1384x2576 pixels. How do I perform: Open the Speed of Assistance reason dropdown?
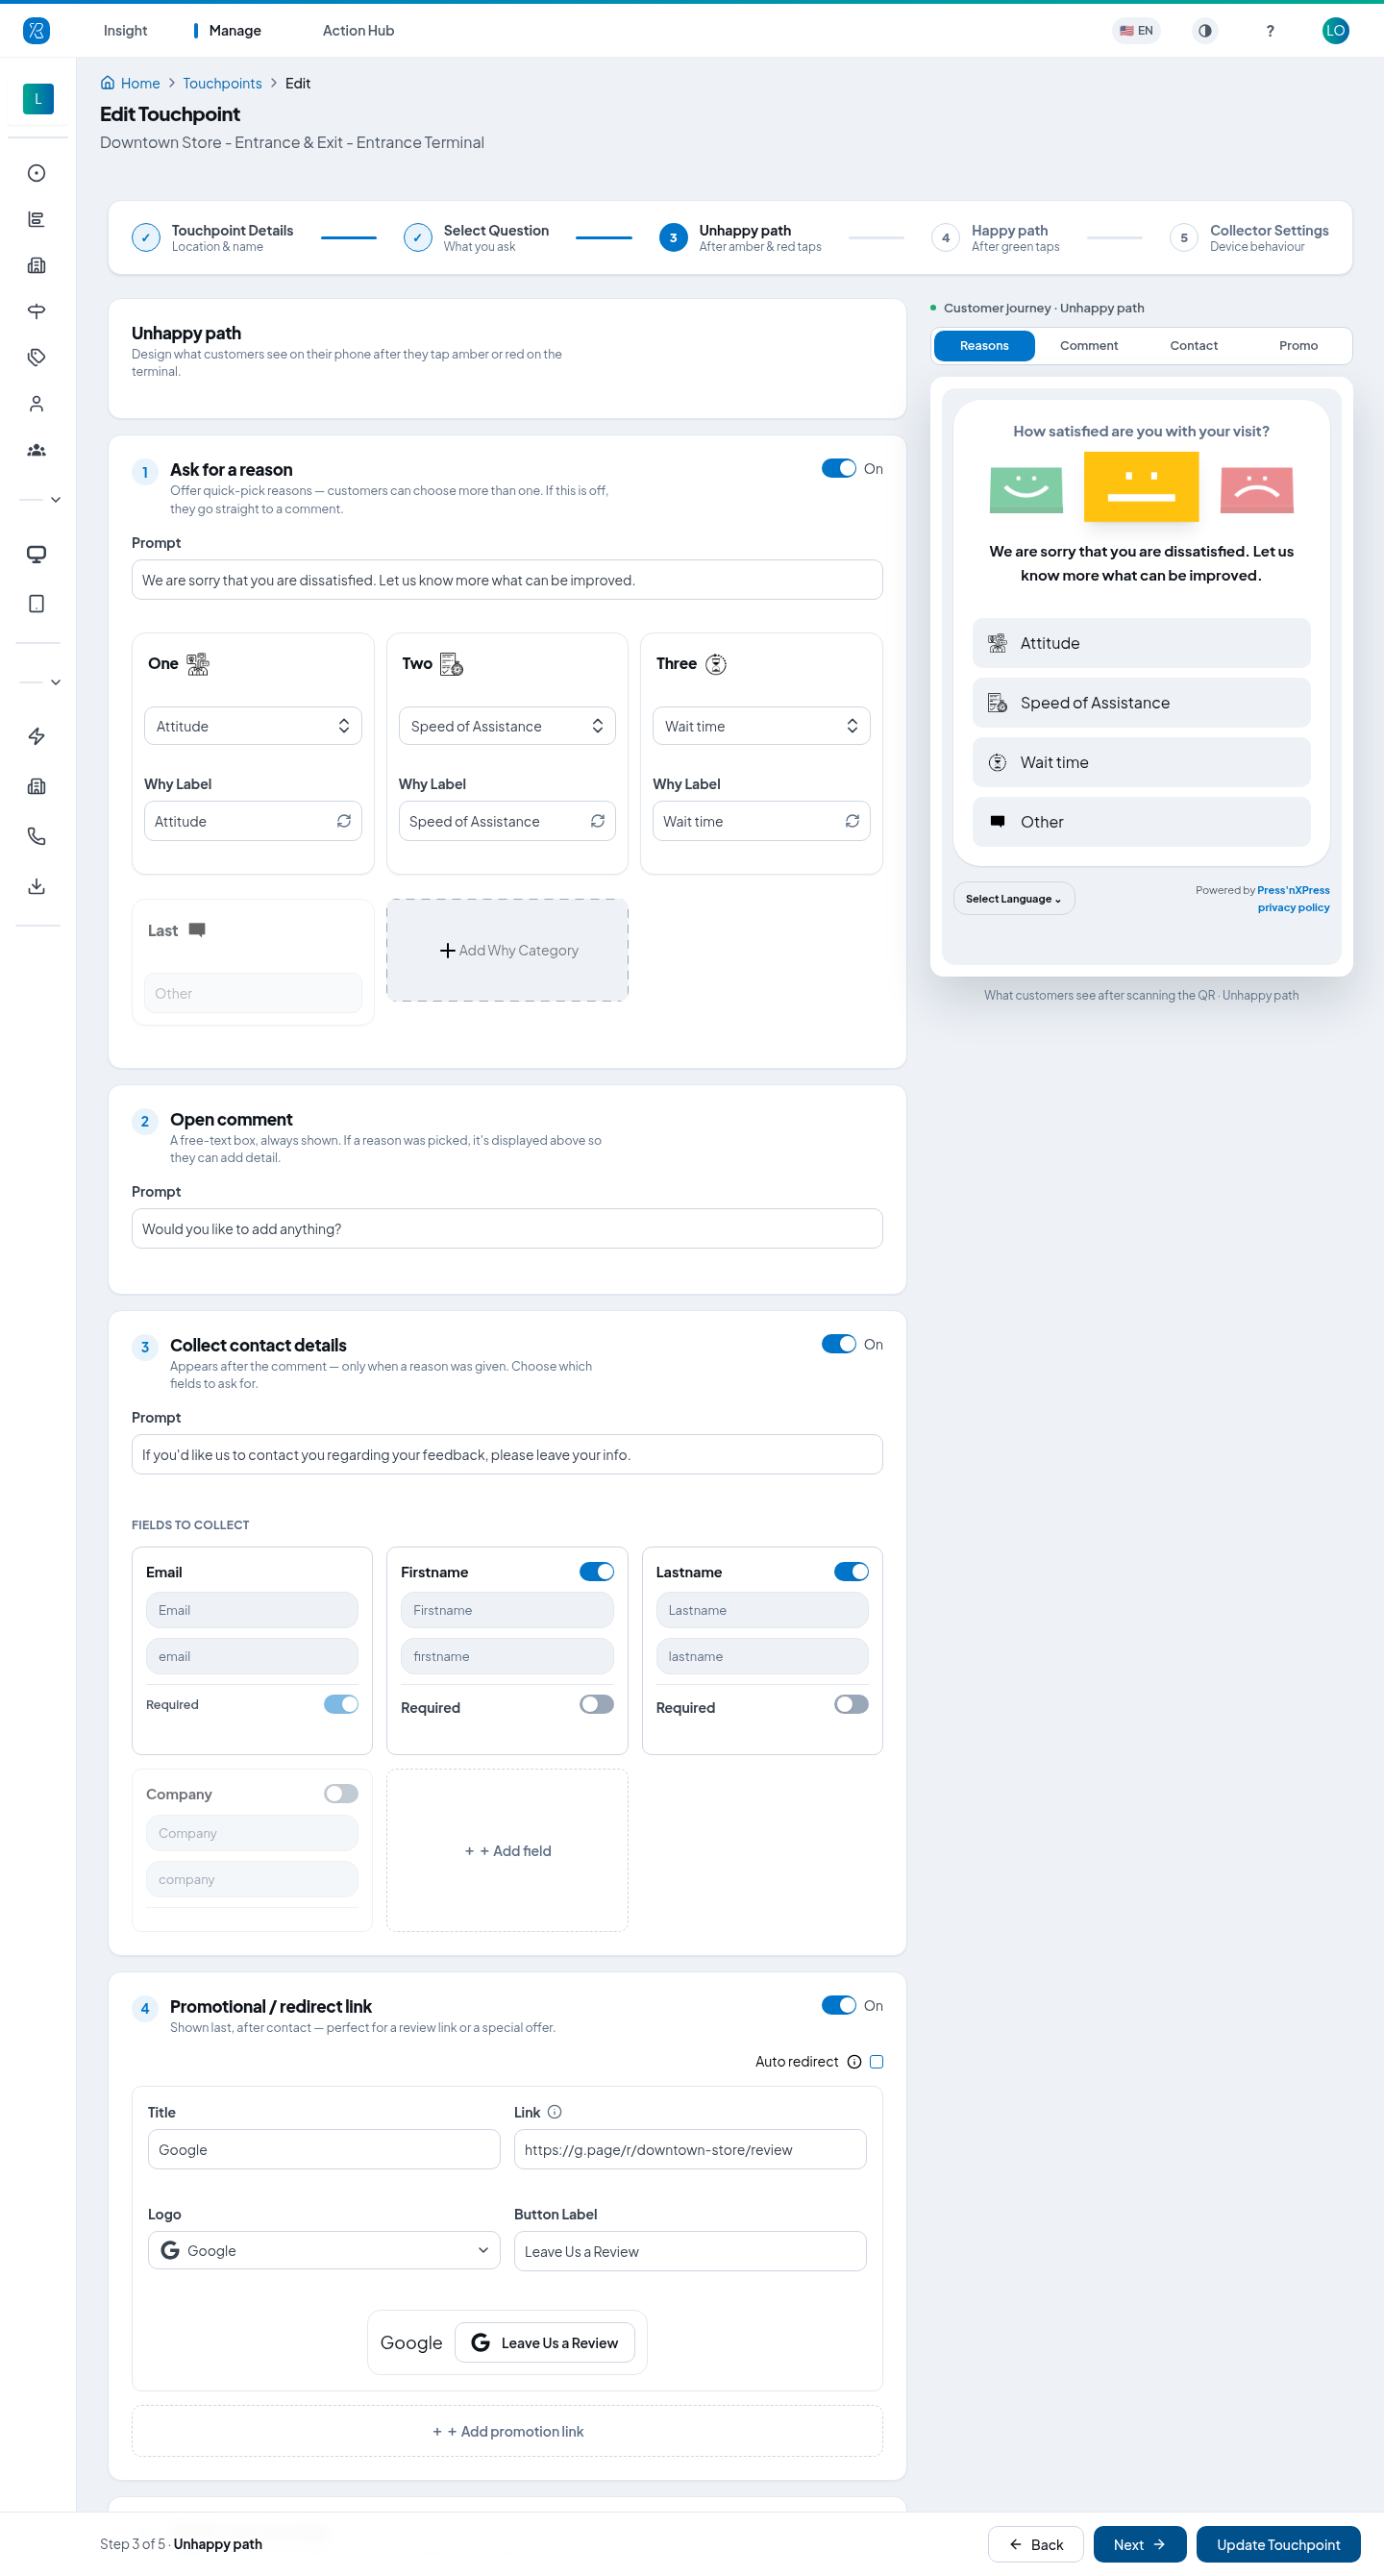[507, 726]
